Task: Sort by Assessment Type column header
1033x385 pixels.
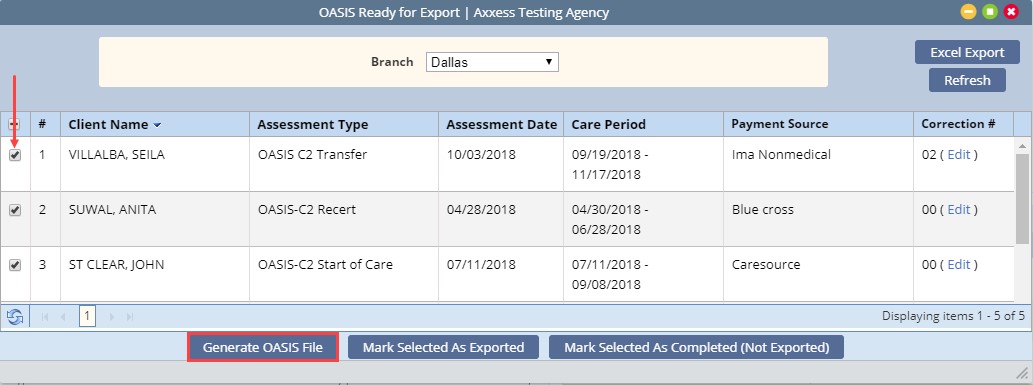Action: pos(312,124)
